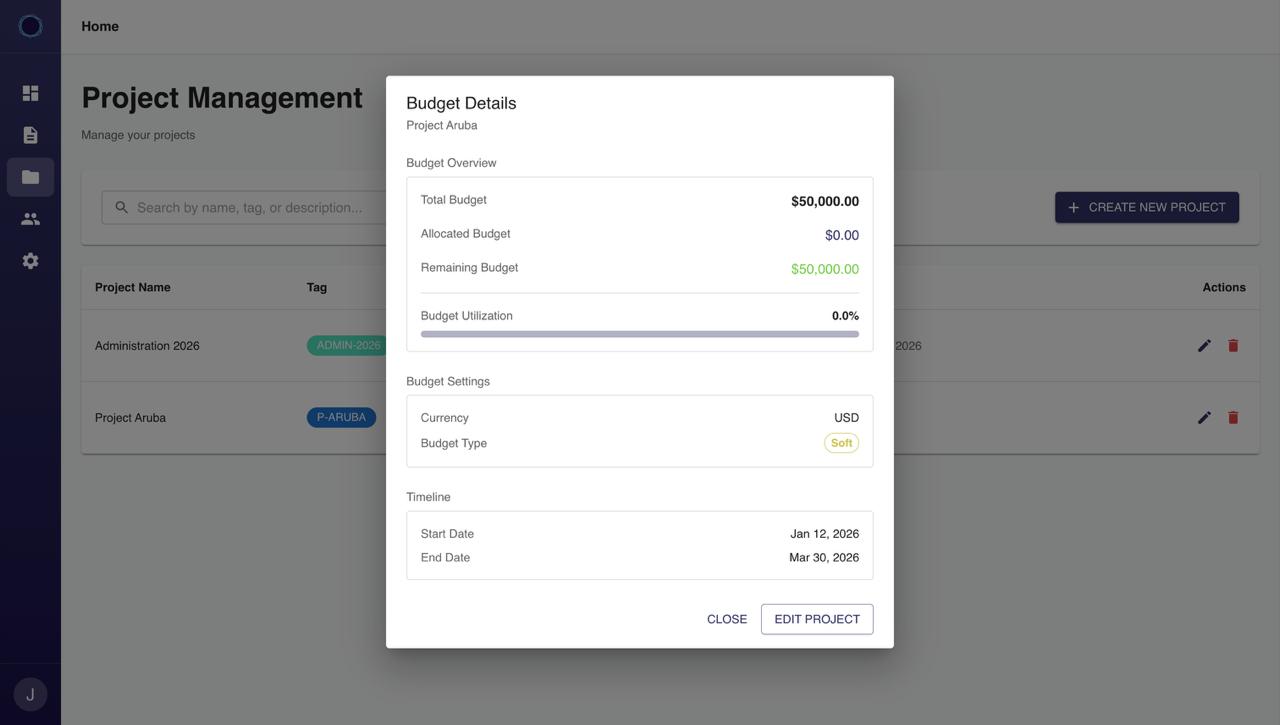Click the Budget Utilization progress bar
This screenshot has height=725, width=1280.
(x=640, y=334)
